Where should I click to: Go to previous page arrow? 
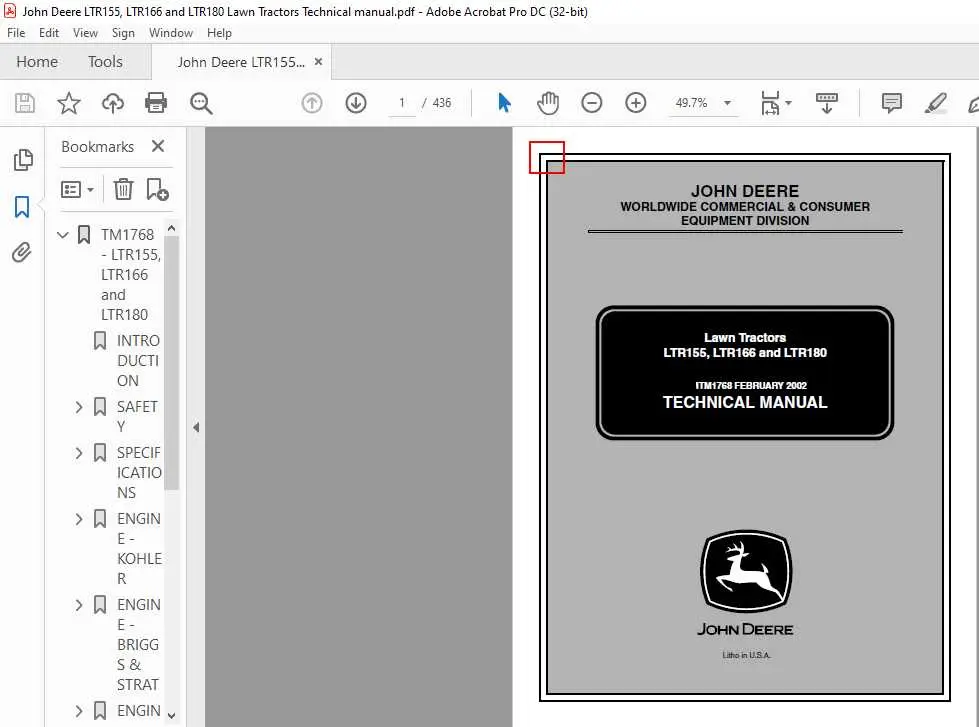pos(312,102)
